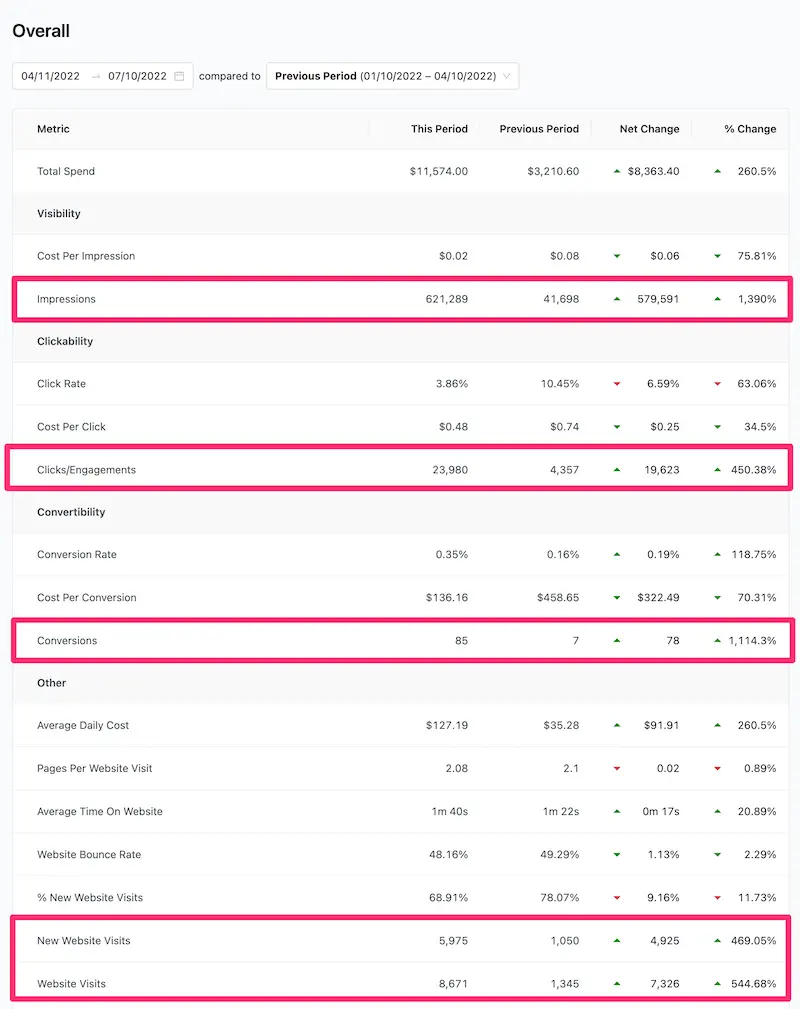Click the Overall page title

[41, 30]
